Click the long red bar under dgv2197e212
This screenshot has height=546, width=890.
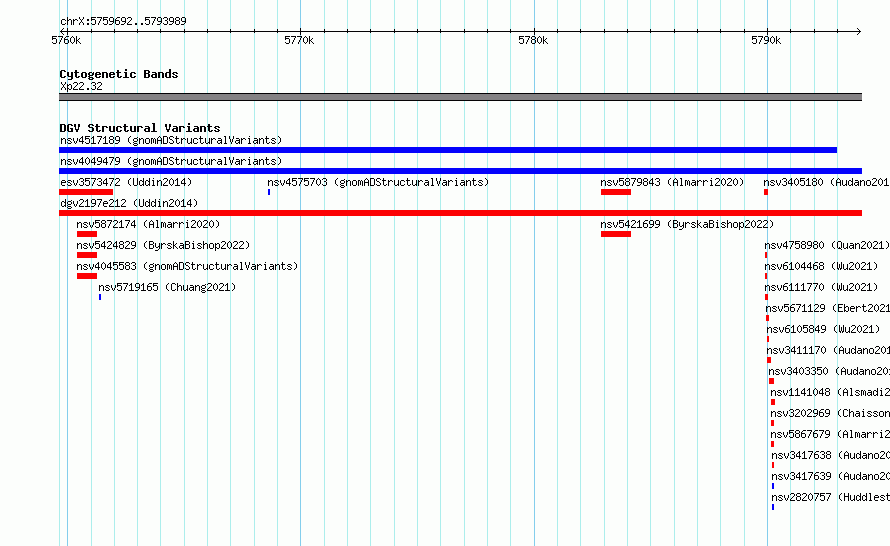point(460,213)
